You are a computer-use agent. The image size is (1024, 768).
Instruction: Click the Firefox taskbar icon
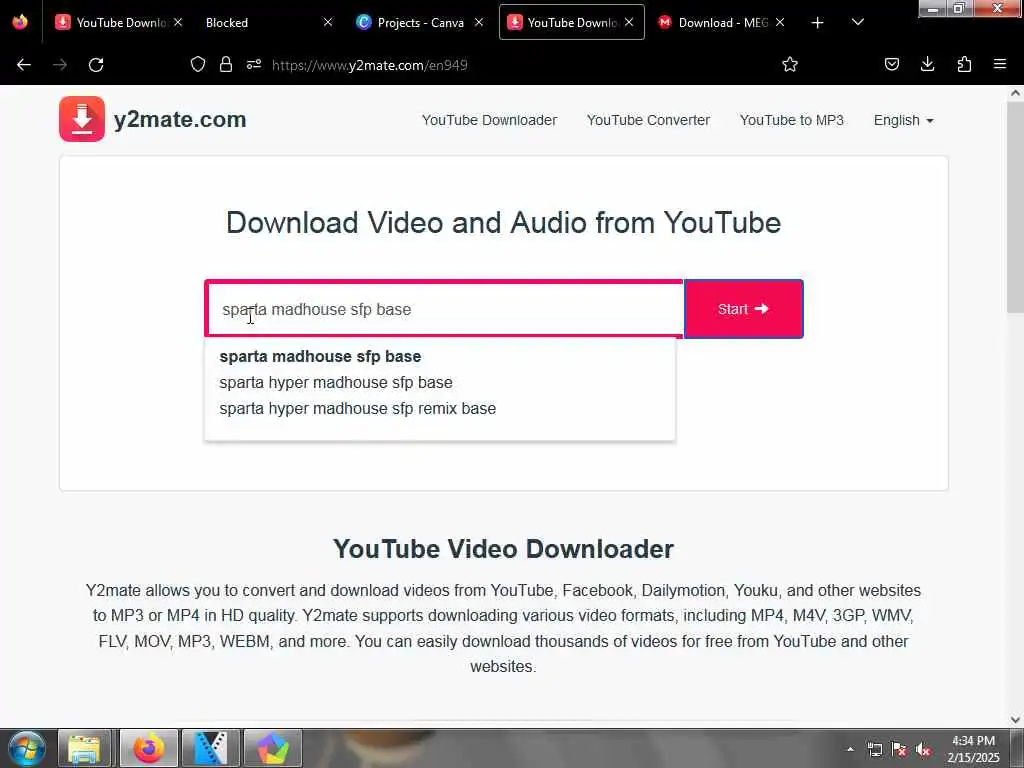tap(149, 748)
